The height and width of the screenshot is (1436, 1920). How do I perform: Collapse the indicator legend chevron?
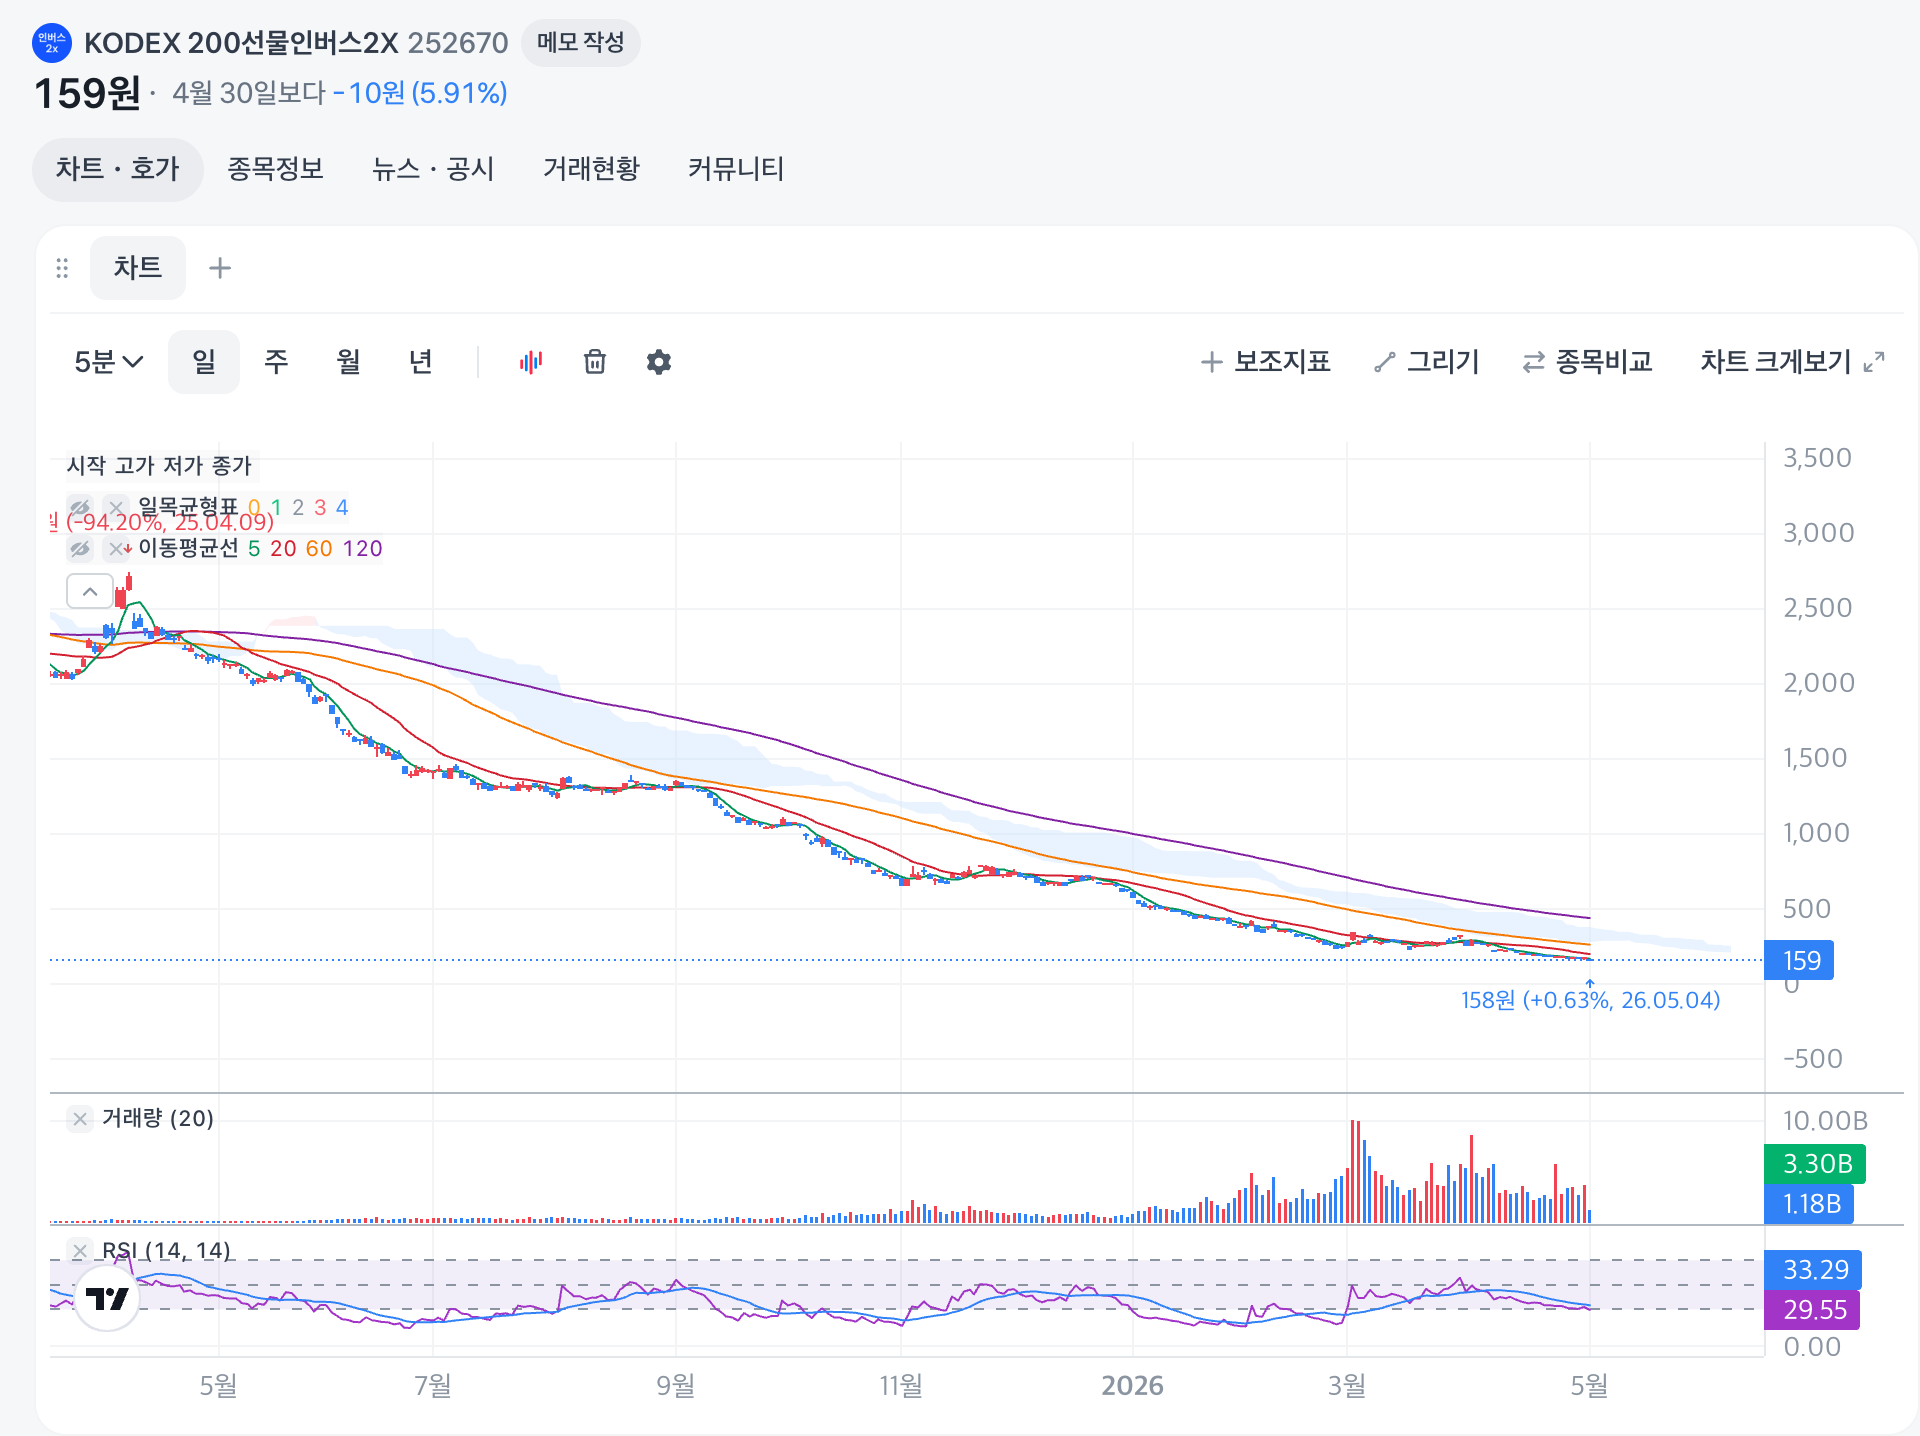(90, 592)
